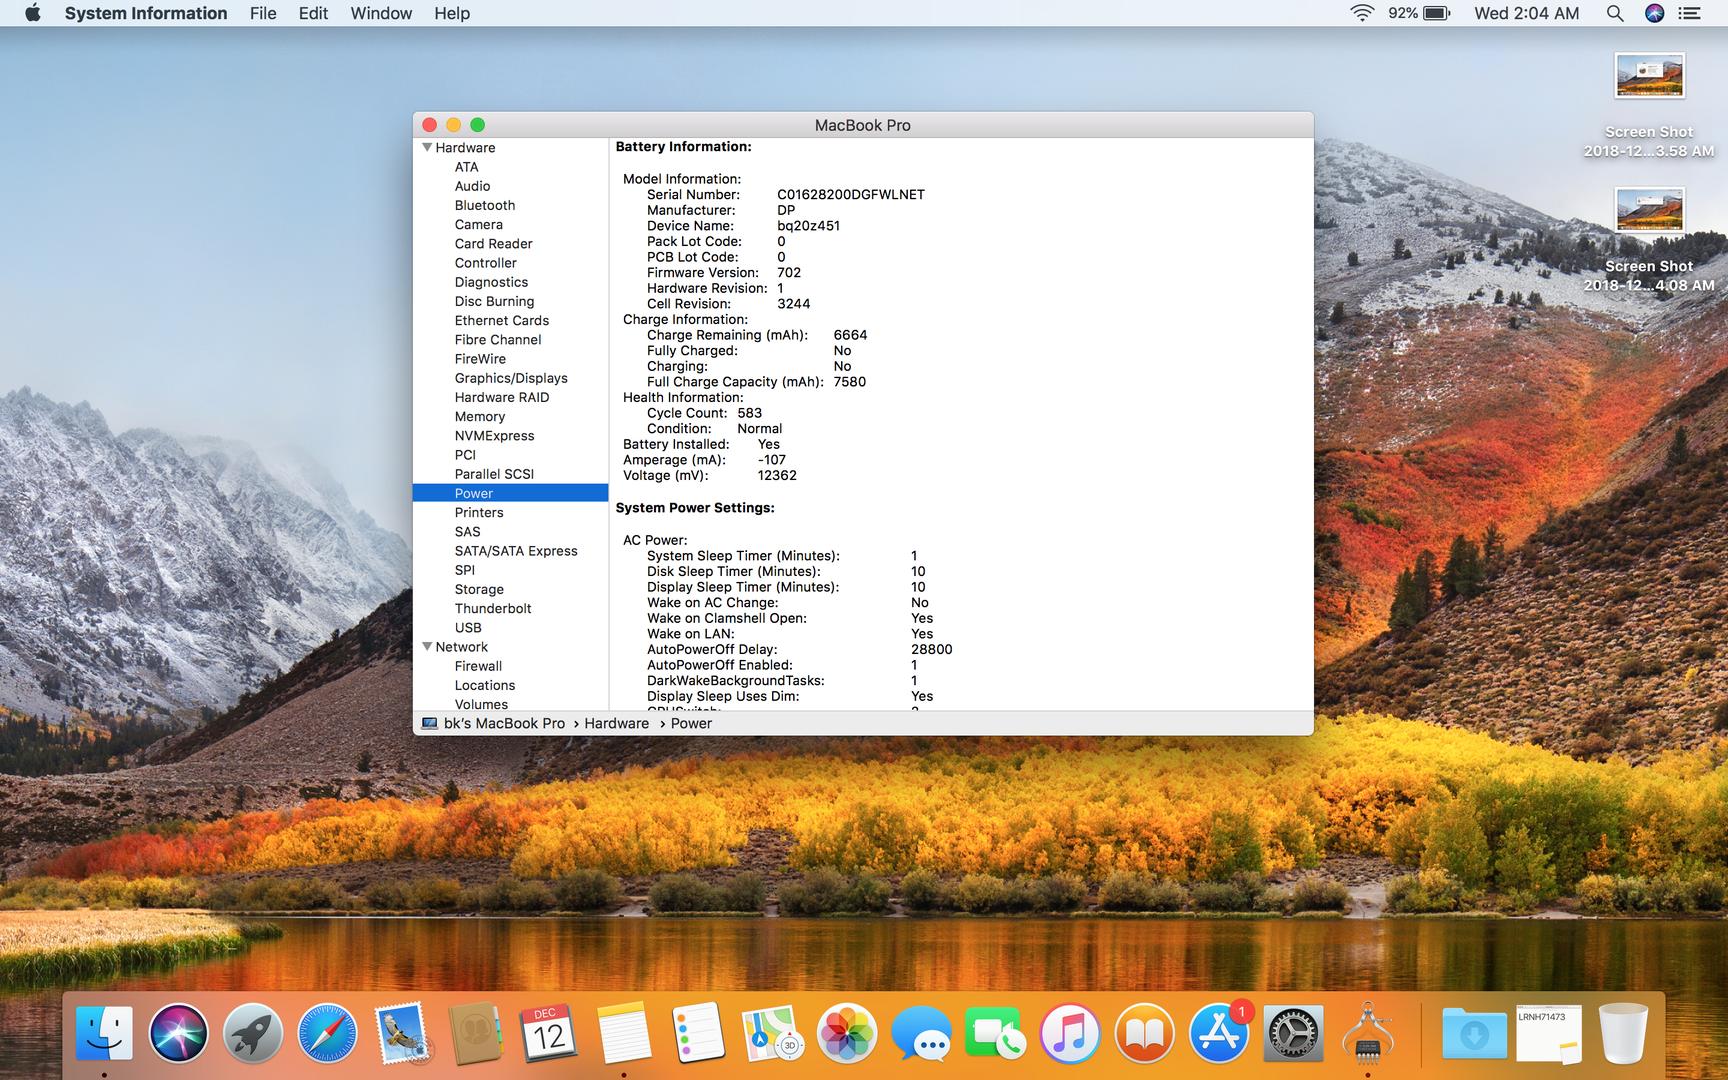Select NVMExpress in sidebar
The height and width of the screenshot is (1080, 1728).
pyautogui.click(x=494, y=435)
